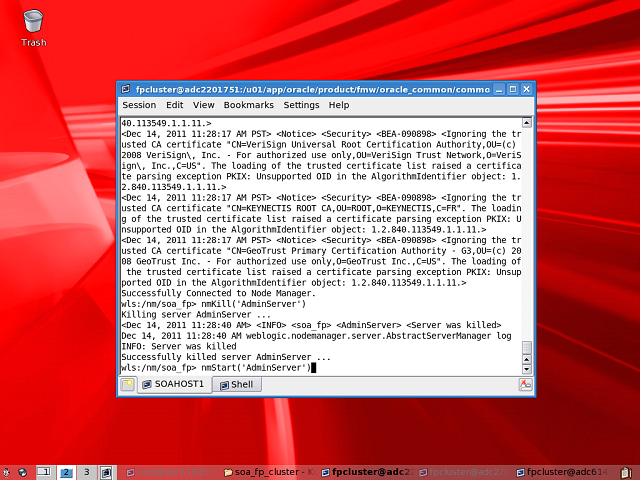Click the close tab icon at bottom right
The width and height of the screenshot is (640, 480).
coord(525,384)
